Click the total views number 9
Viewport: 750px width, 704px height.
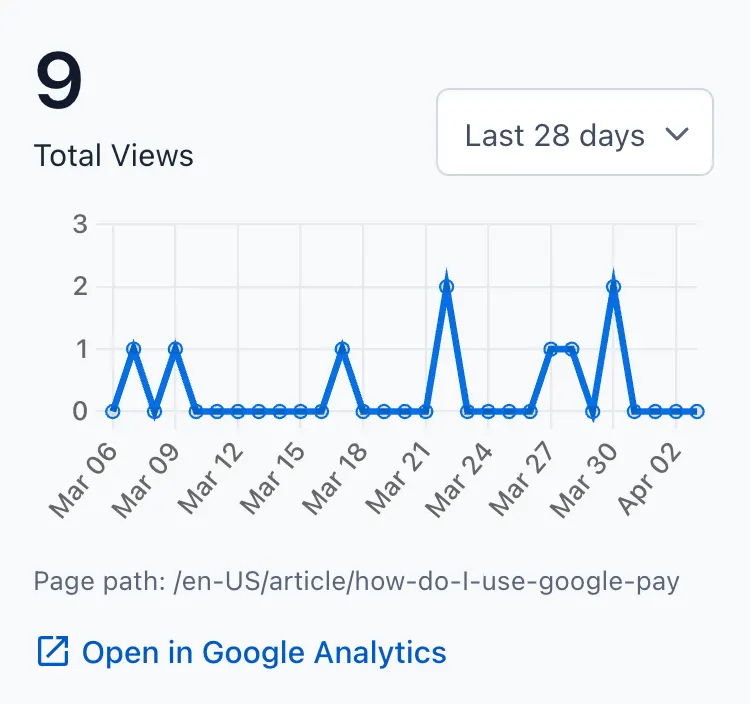click(x=59, y=80)
